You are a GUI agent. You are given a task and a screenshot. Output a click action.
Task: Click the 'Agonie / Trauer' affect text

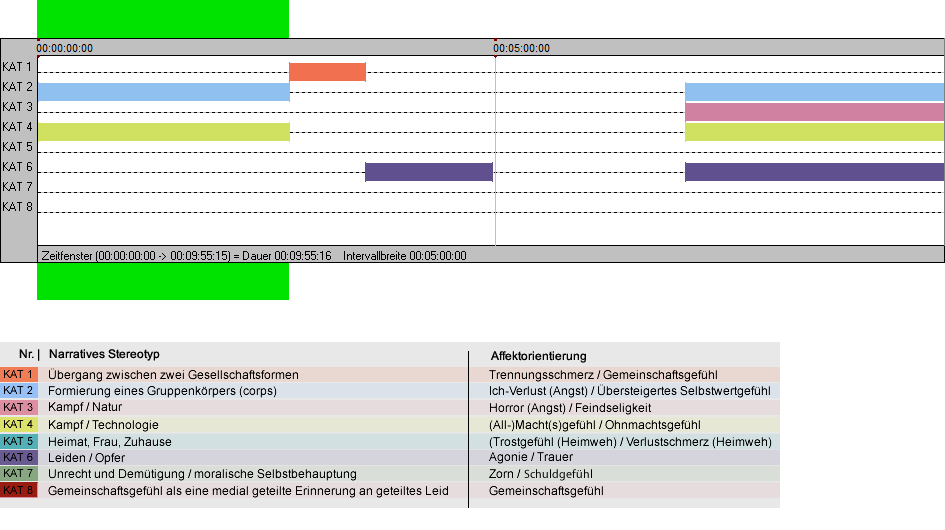tap(530, 457)
